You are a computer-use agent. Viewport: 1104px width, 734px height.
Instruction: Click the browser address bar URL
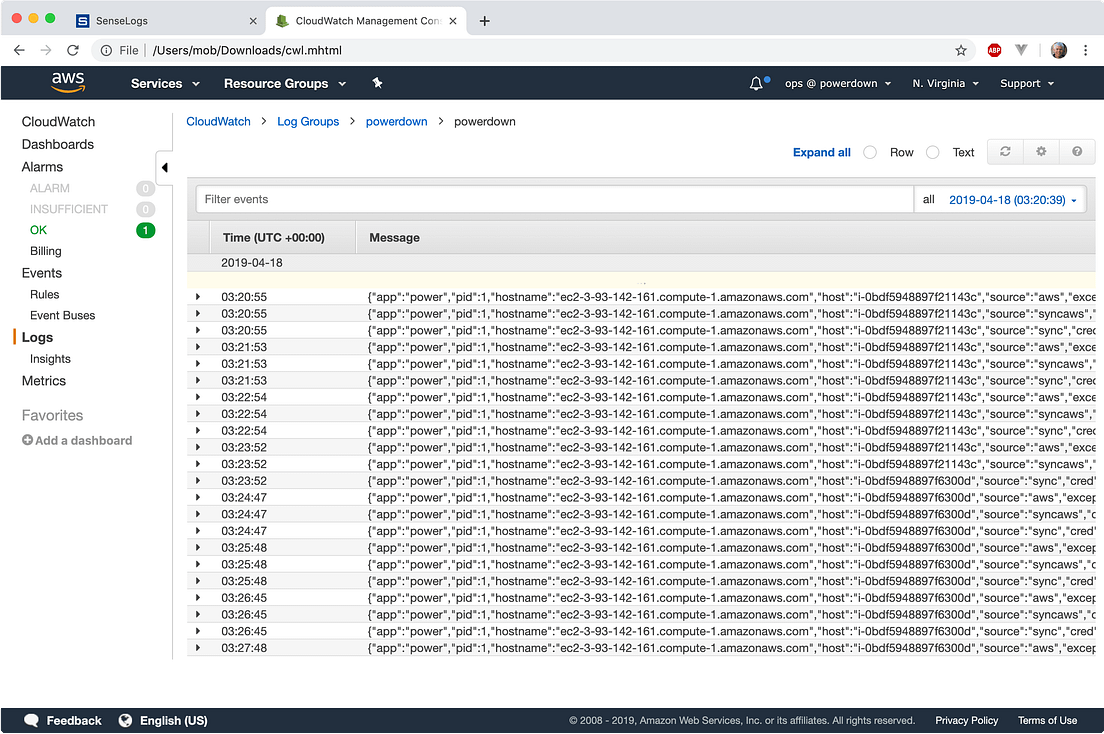(247, 50)
